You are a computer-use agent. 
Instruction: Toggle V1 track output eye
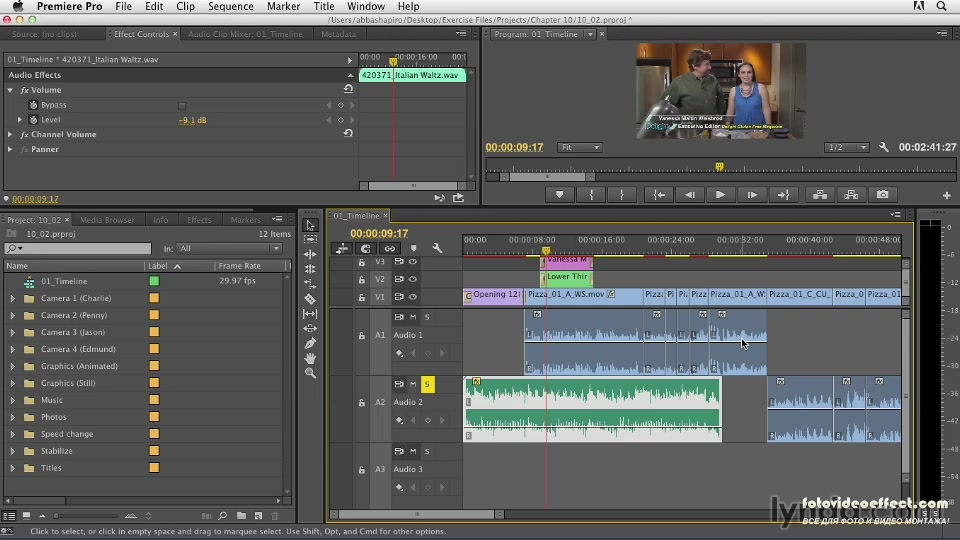(x=413, y=297)
